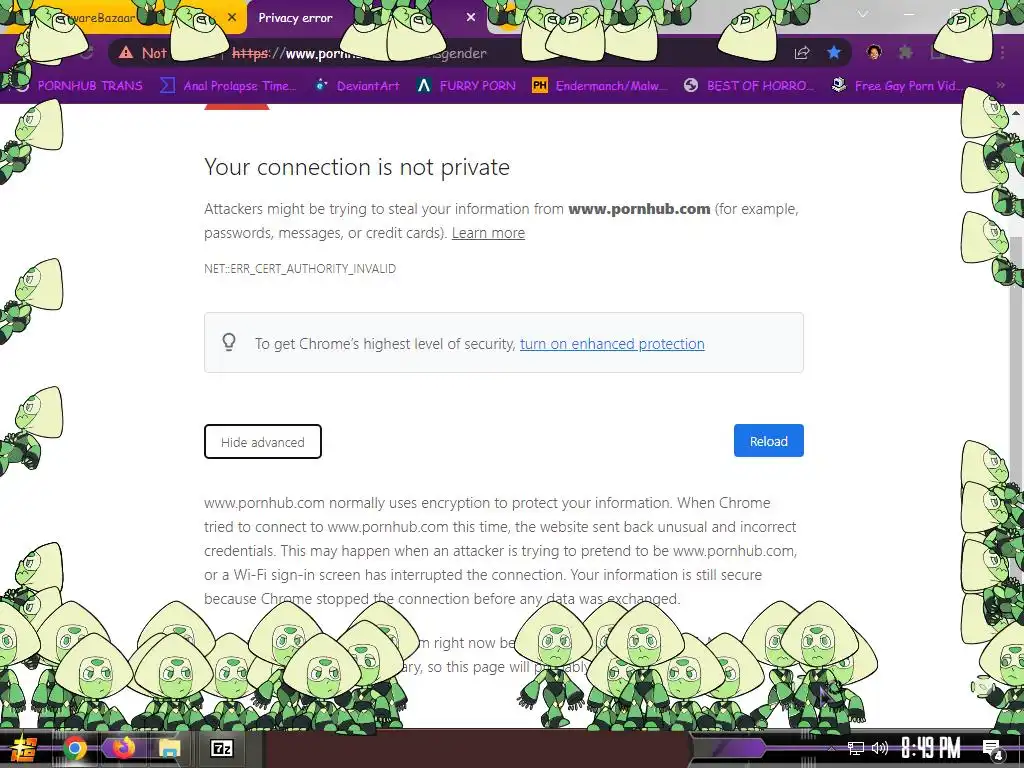Toggle the blue bookmark star
Image resolution: width=1024 pixels, height=768 pixels.
(x=834, y=53)
